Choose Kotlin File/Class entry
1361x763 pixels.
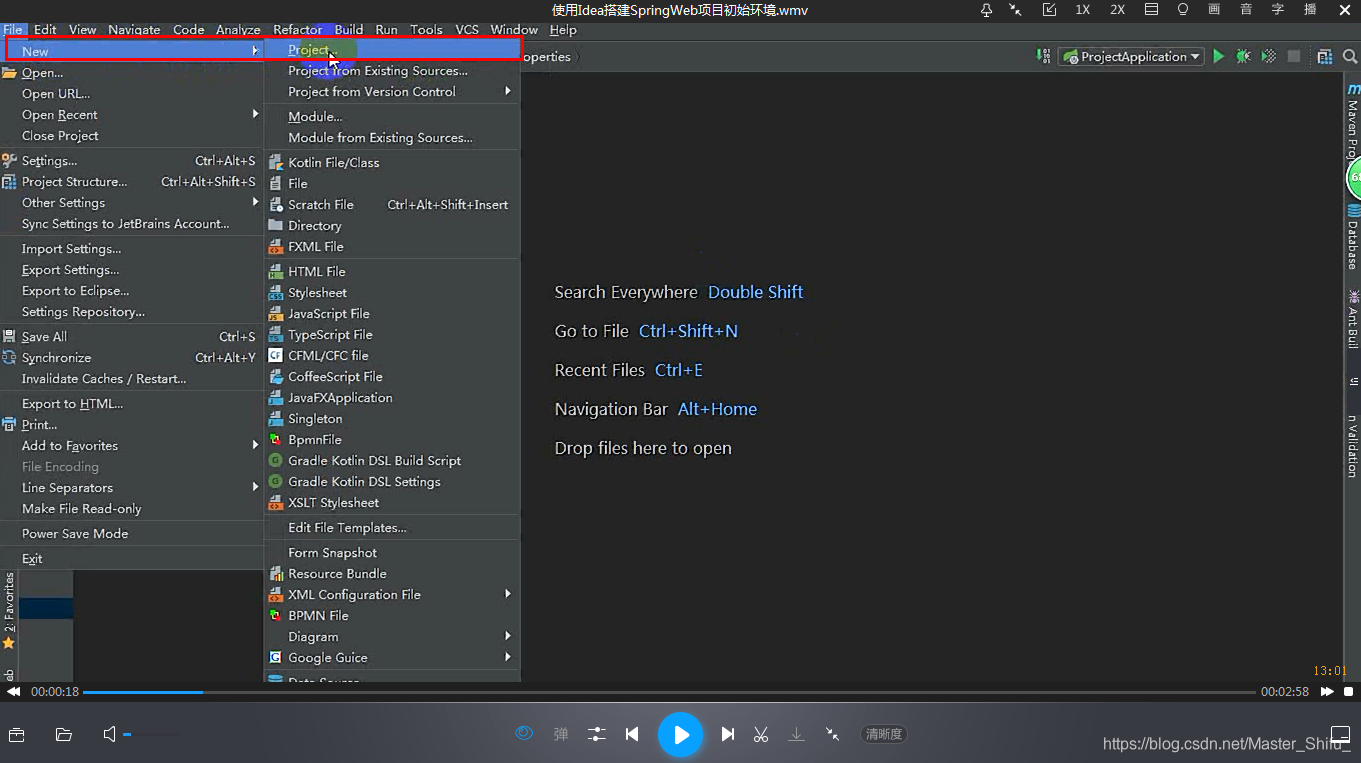coord(392,163)
